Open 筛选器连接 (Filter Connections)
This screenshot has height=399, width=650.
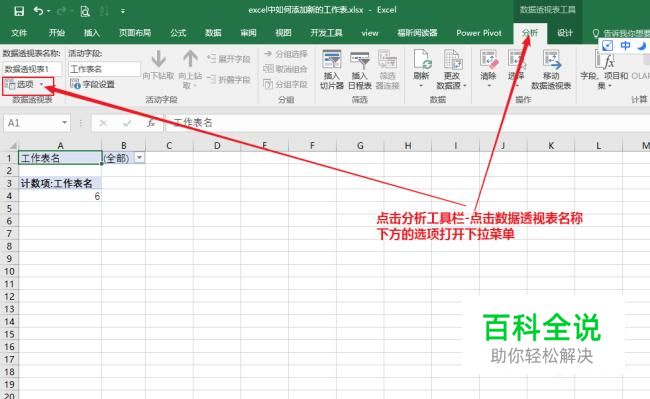pos(387,69)
